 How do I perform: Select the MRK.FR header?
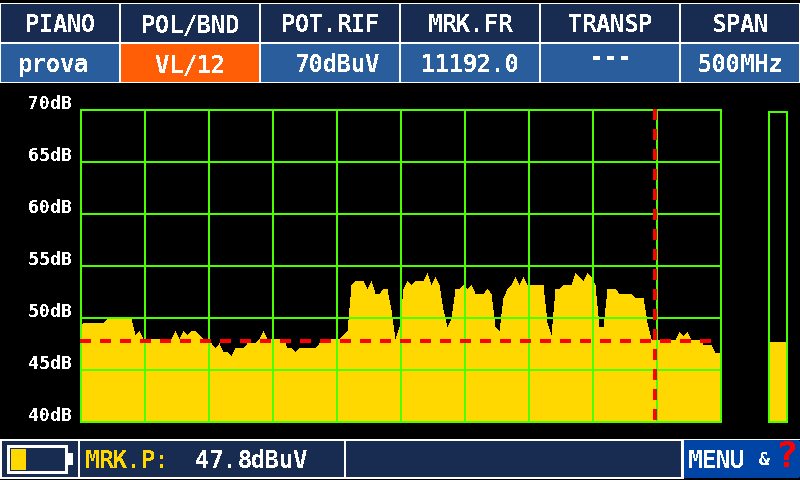(x=470, y=23)
